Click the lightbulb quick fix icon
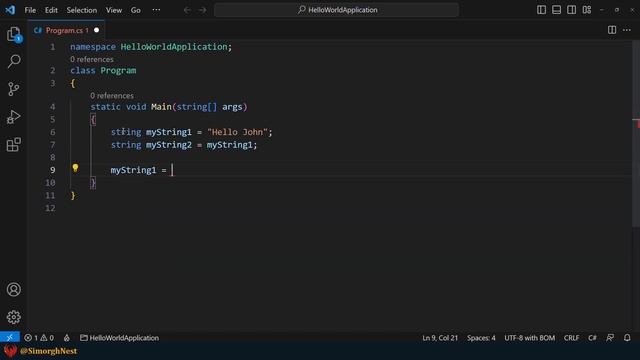The height and width of the screenshot is (360, 640). [x=75, y=168]
